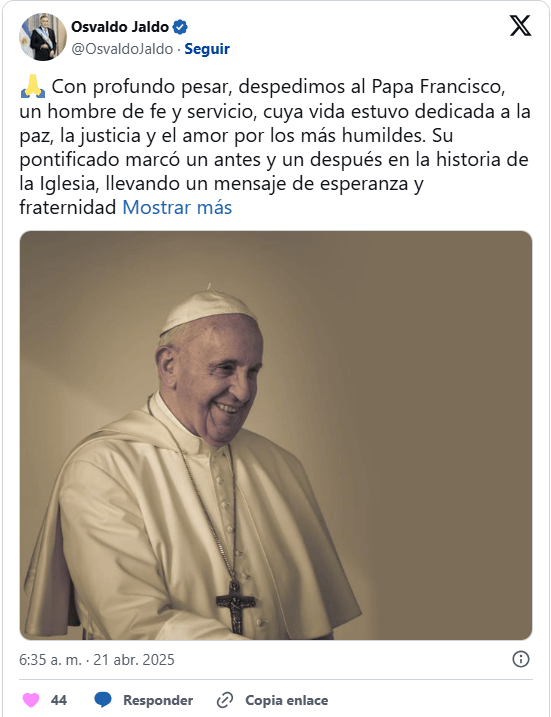Screen dimensions: 551x717
Task: Open the Pope Francis photo
Action: (276, 435)
